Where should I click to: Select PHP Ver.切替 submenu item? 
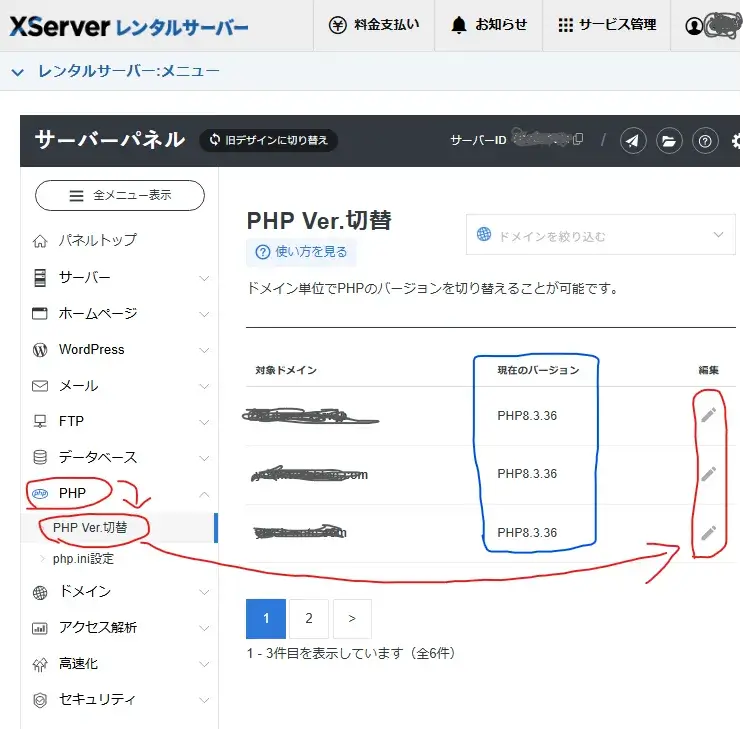click(x=90, y=527)
